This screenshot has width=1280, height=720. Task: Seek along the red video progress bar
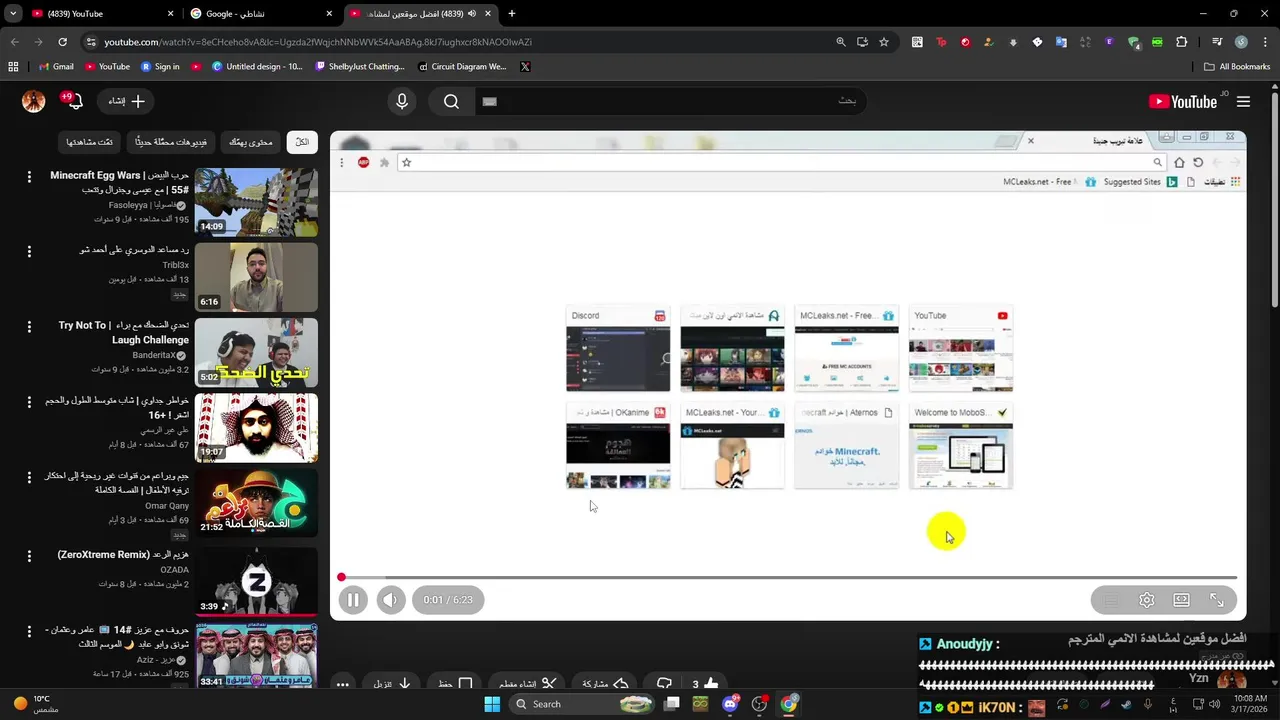(788, 577)
